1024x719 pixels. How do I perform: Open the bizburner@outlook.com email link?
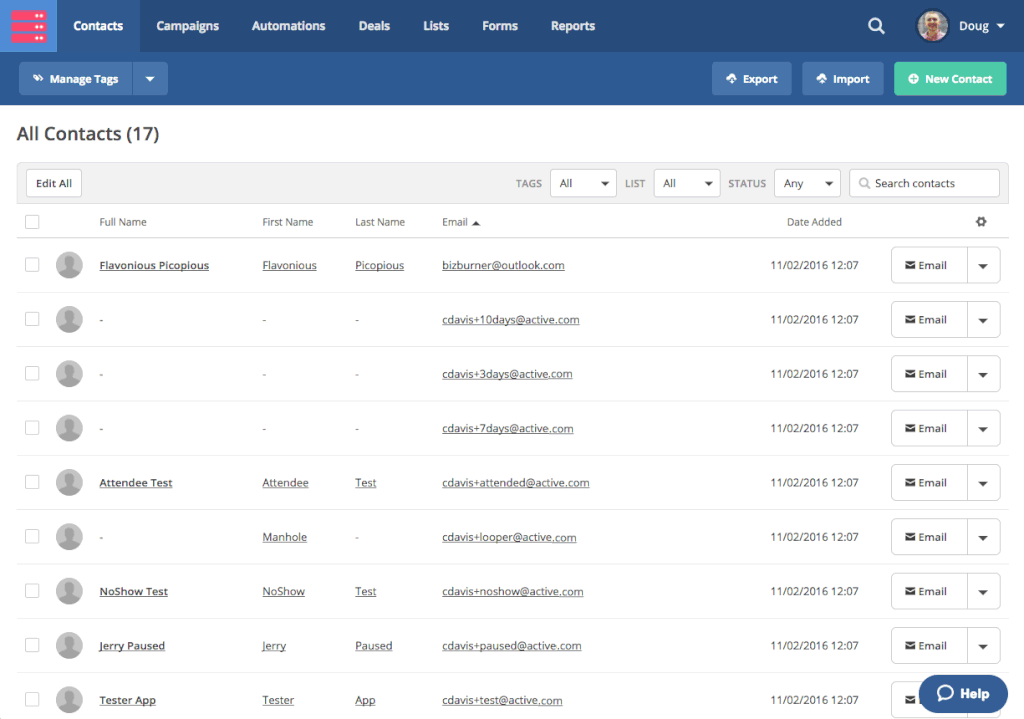point(503,265)
